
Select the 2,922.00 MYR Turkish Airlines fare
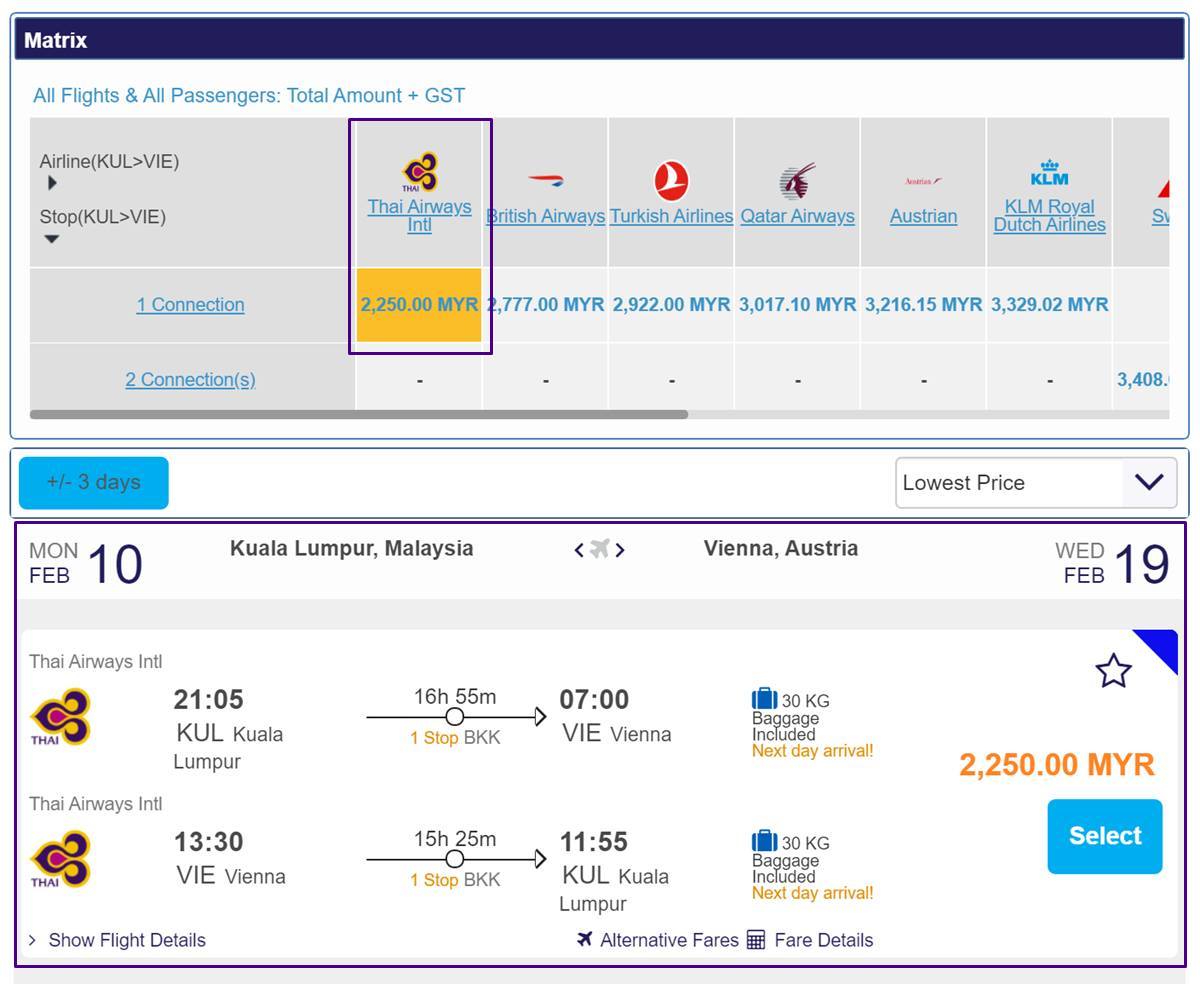click(x=672, y=305)
